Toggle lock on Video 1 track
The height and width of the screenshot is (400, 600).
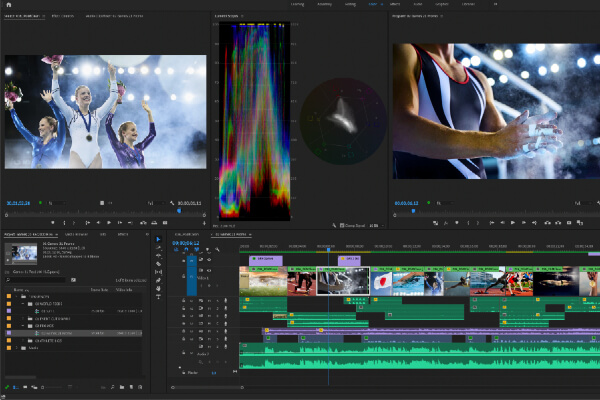(x=183, y=276)
